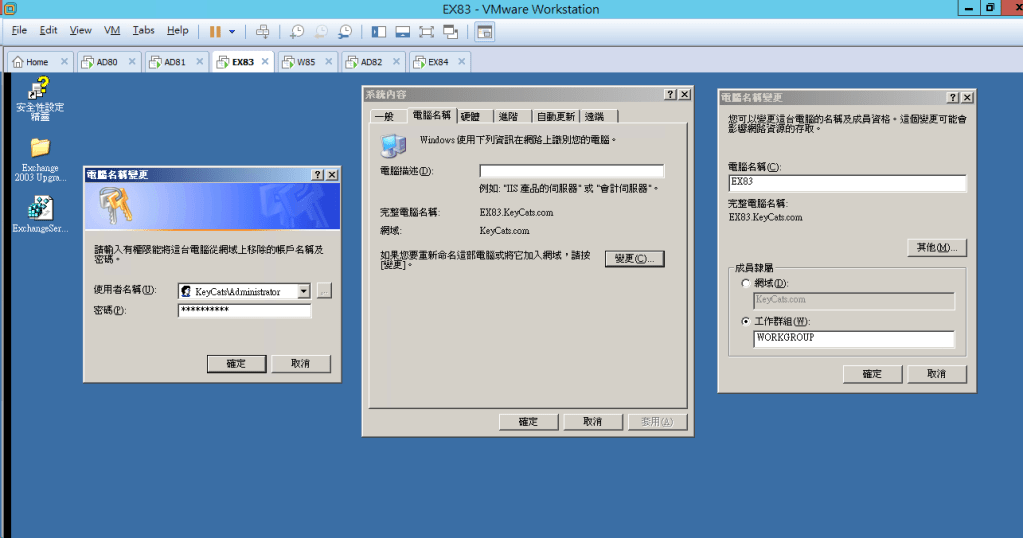Click the pause virtual machine toolbar icon
The width and height of the screenshot is (1023, 538).
(215, 31)
